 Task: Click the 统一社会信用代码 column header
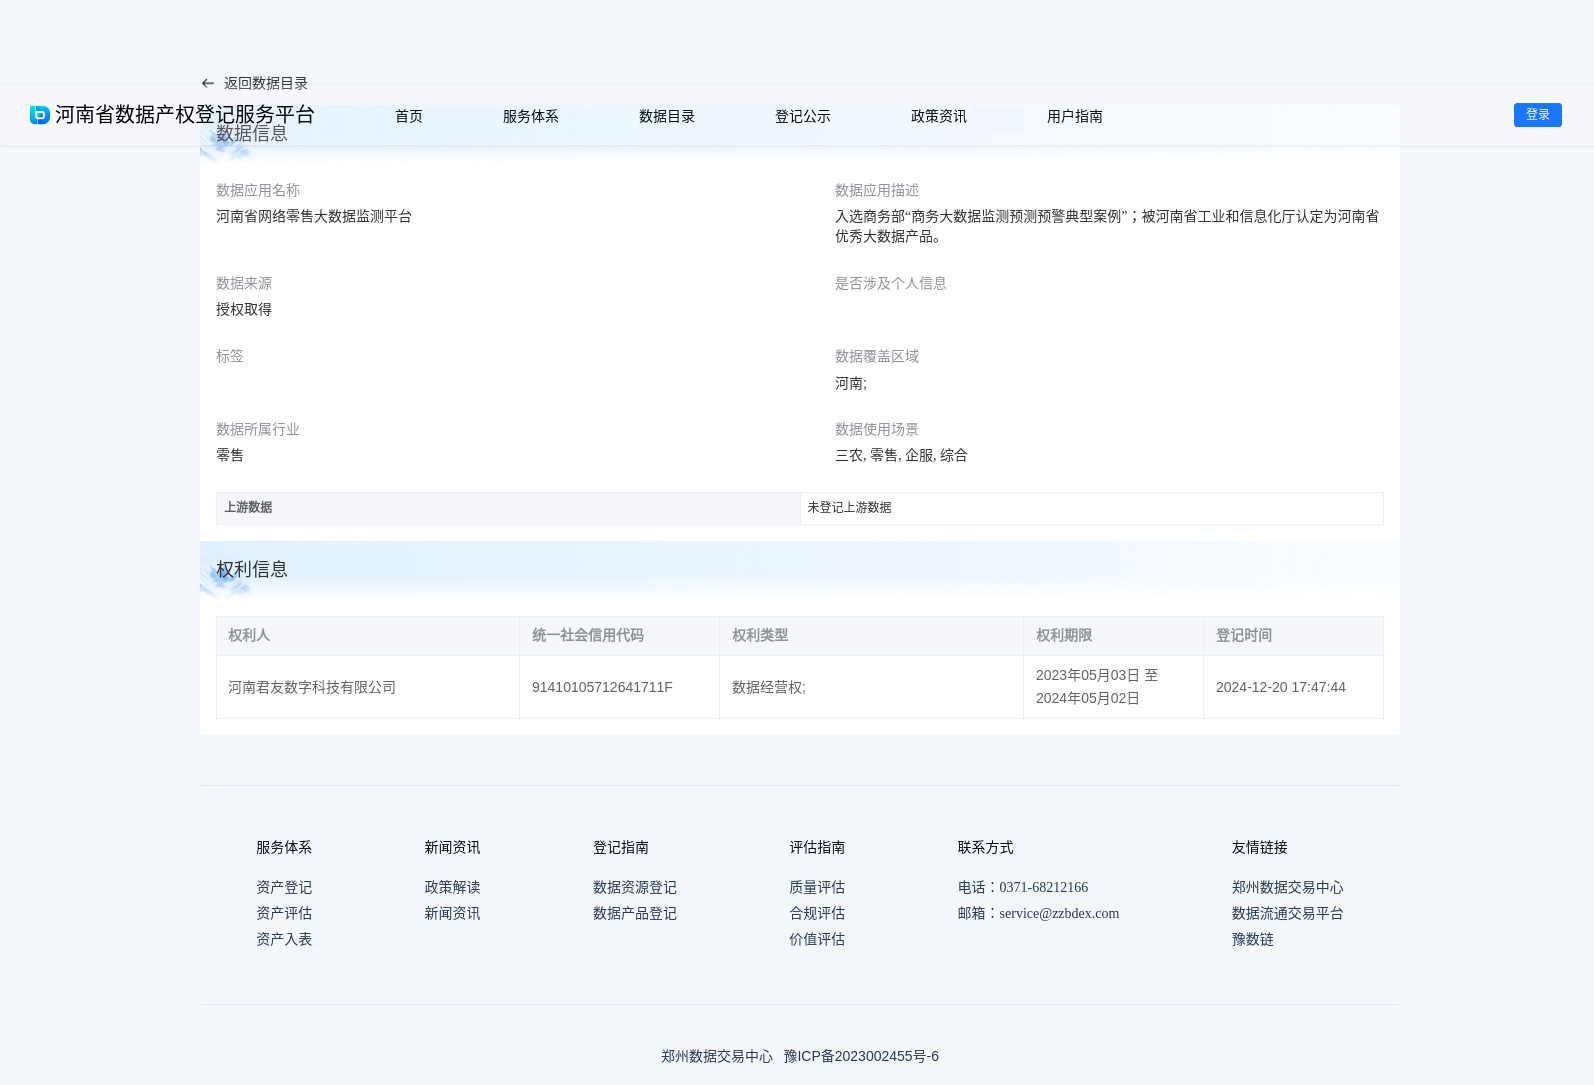619,636
